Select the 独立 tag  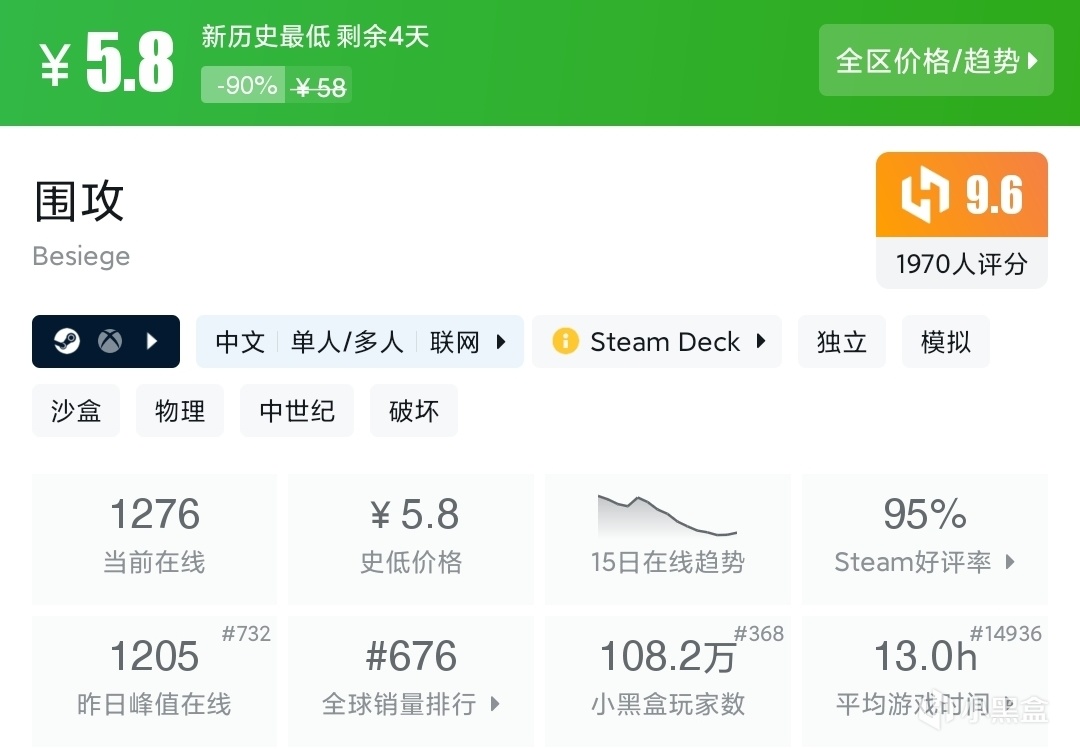pos(841,341)
